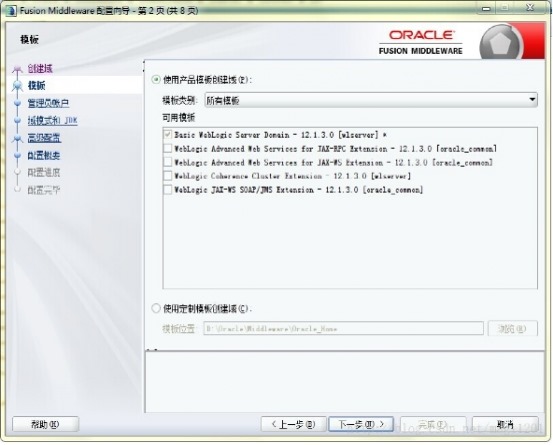The width and height of the screenshot is (553, 445).
Task: Toggle Basic WebLogic Server Domain checkbox
Action: 168,134
